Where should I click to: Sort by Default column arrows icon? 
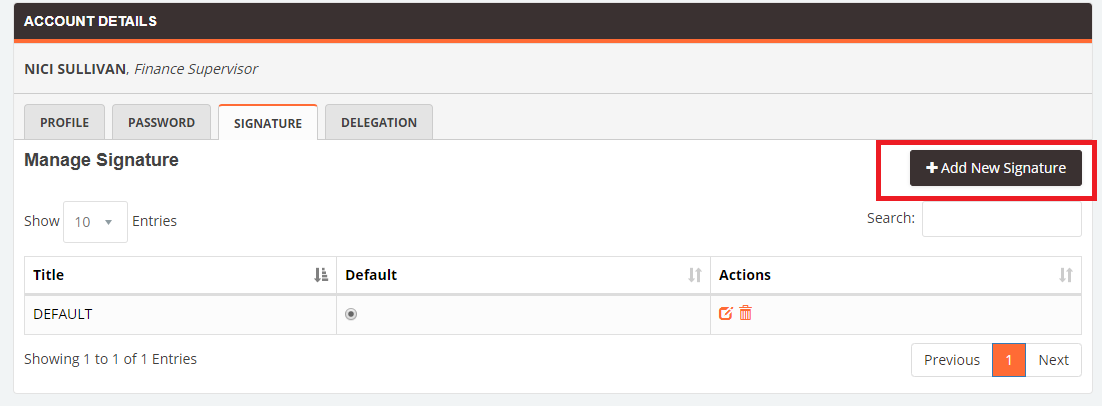695,275
